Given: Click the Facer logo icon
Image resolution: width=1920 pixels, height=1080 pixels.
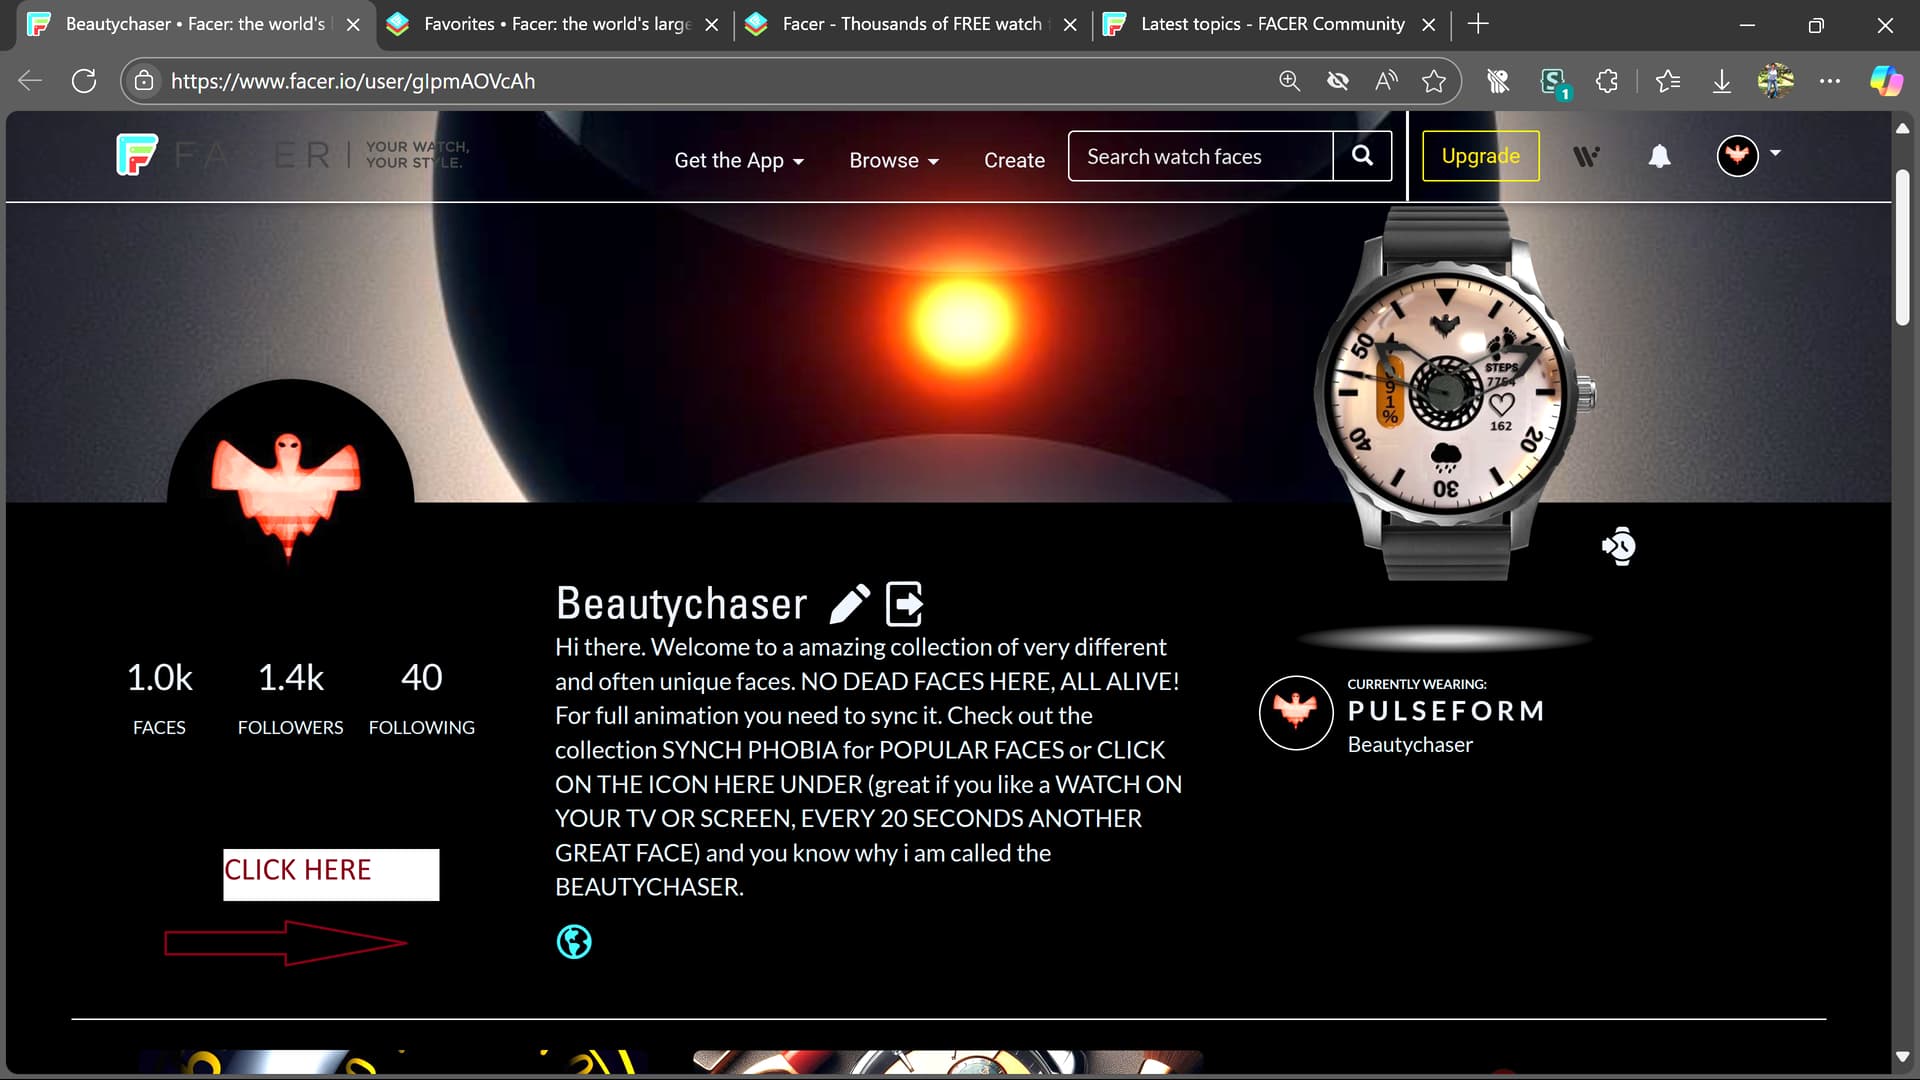Looking at the screenshot, I should pos(137,155).
